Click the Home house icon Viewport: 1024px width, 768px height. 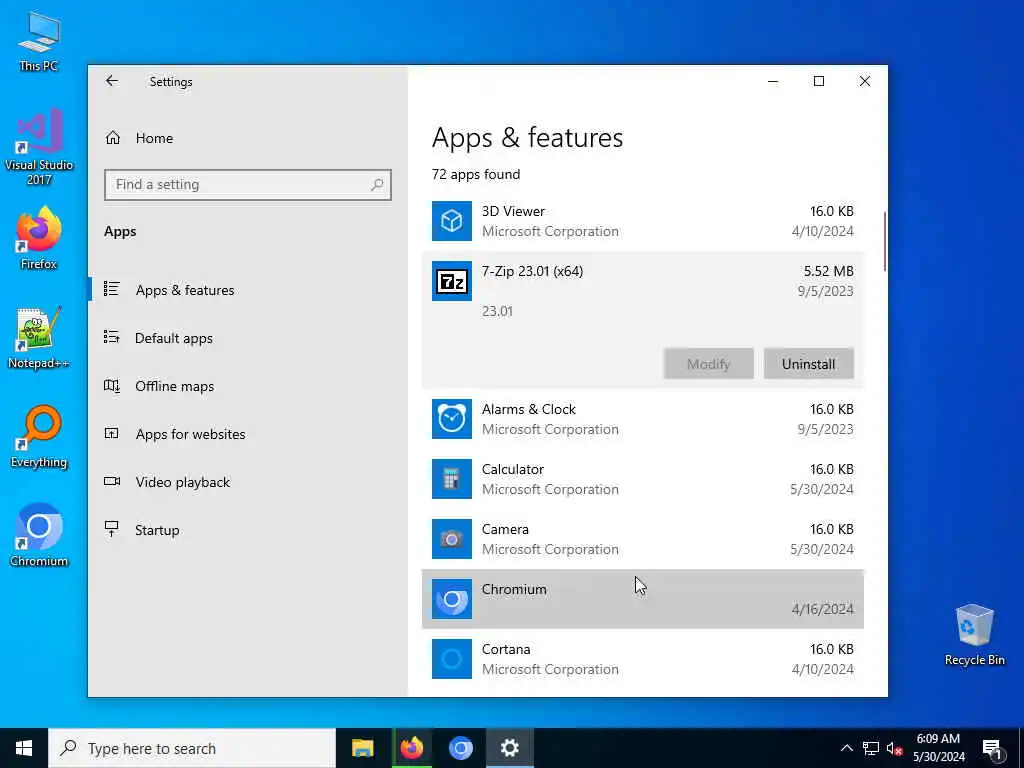coord(112,138)
